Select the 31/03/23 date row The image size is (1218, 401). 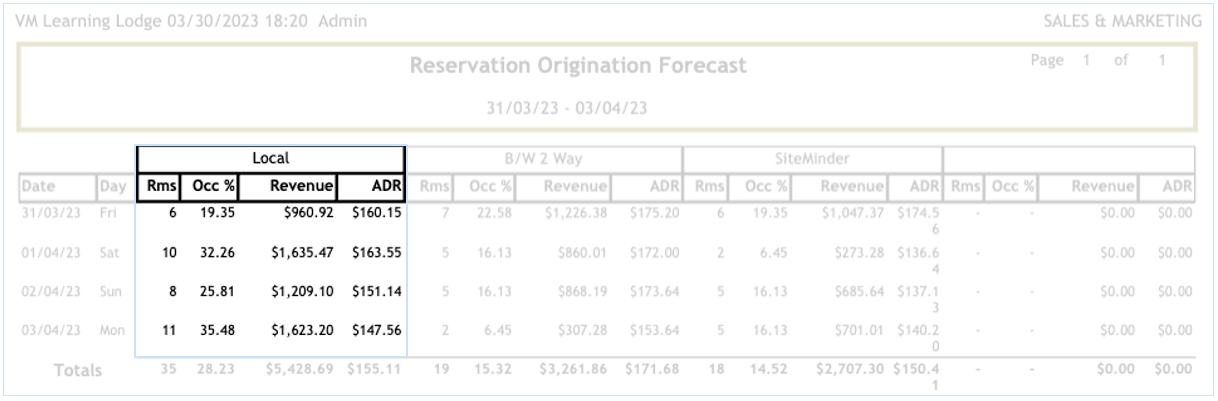click(42, 212)
